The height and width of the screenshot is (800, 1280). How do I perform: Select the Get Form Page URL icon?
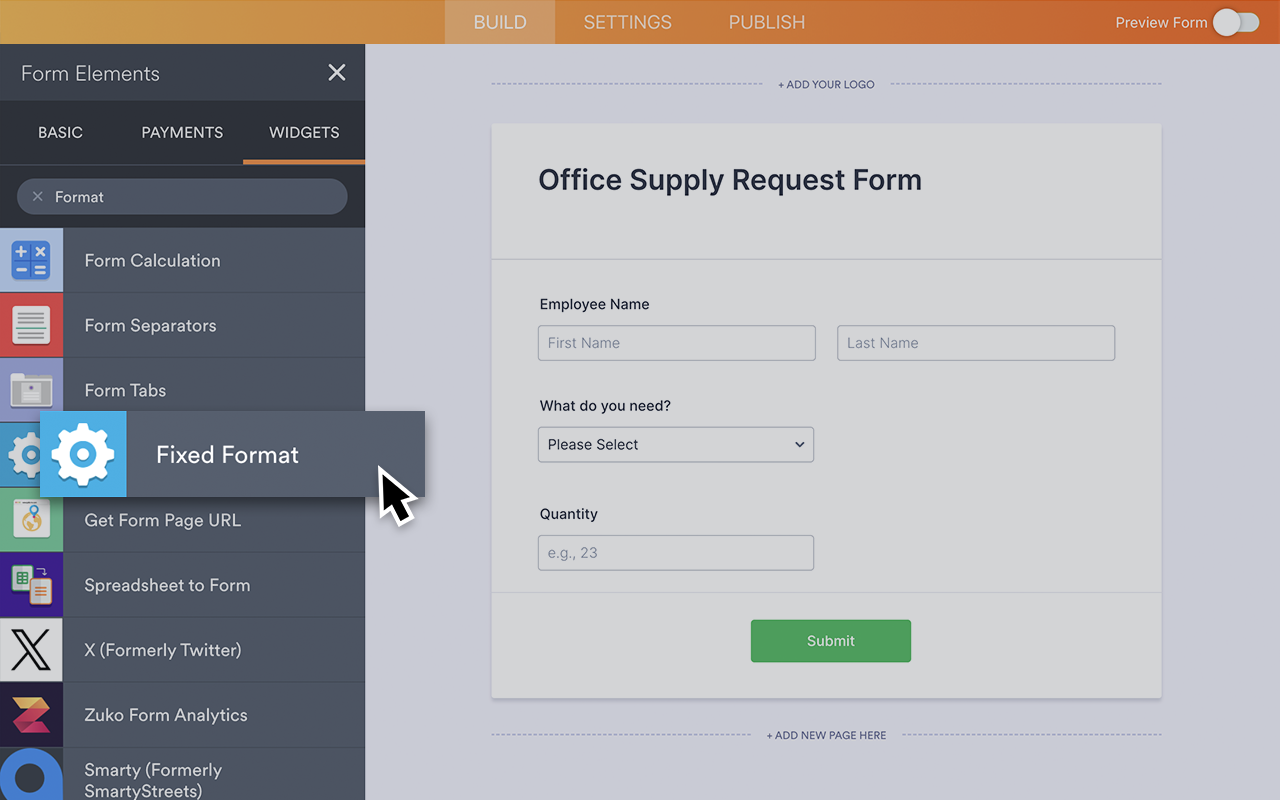(31, 520)
